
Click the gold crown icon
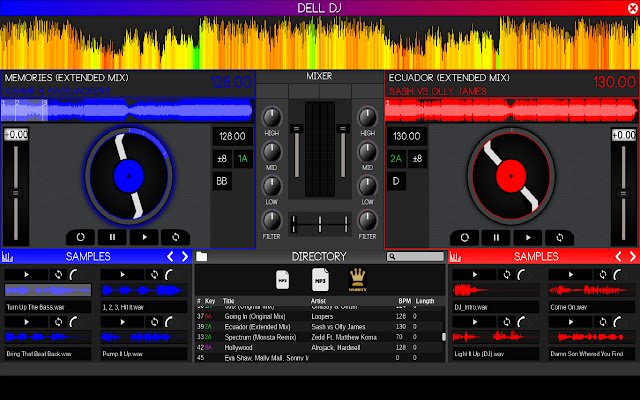pyautogui.click(x=358, y=280)
